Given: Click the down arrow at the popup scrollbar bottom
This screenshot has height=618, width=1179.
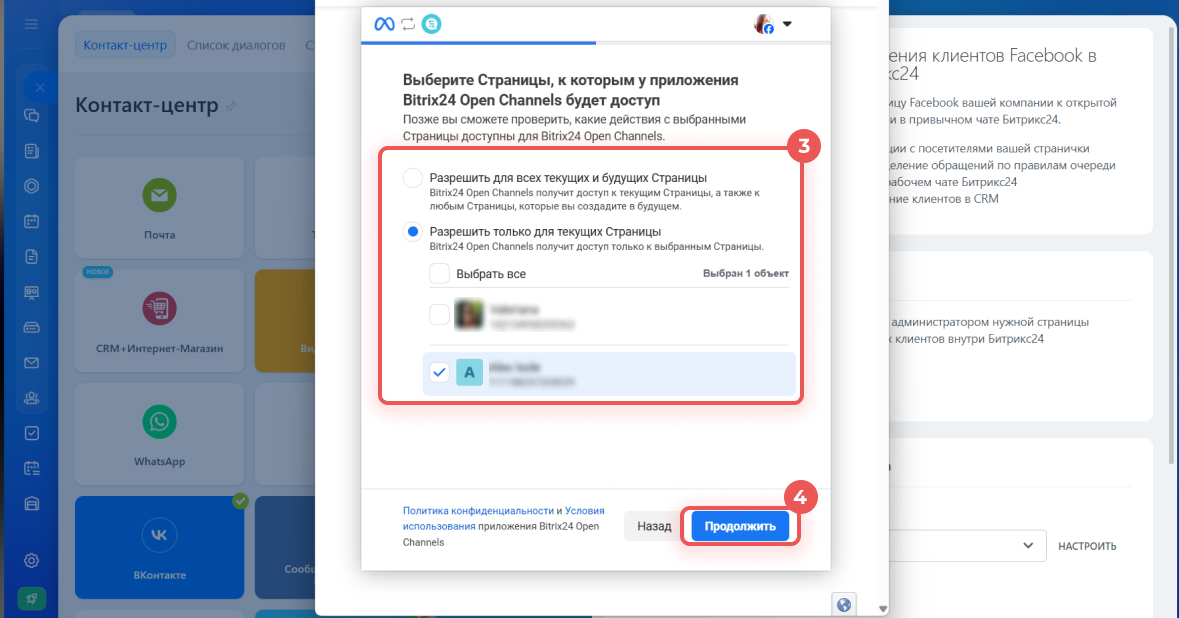Looking at the screenshot, I should 883,609.
